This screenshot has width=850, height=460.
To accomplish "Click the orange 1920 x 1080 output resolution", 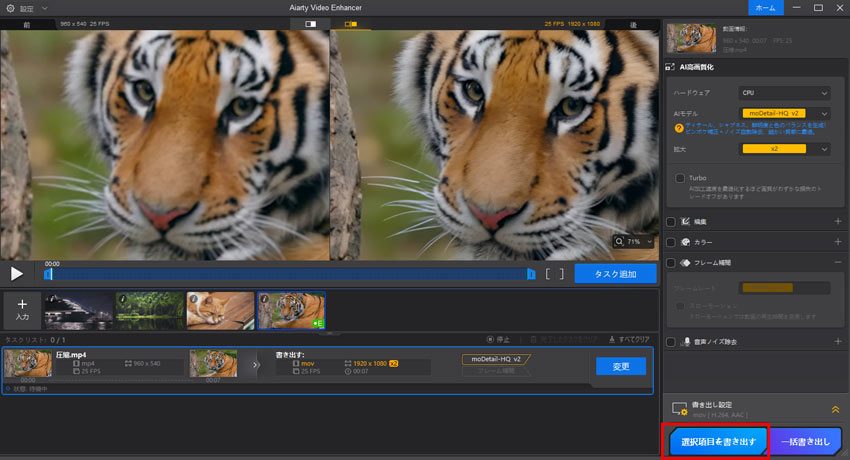I will [x=370, y=364].
